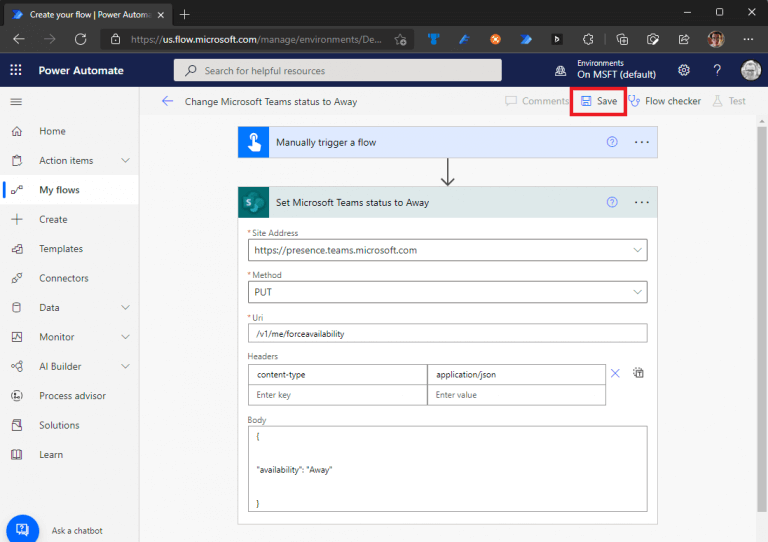
Task: Click the application/json header value field
Action: tap(516, 375)
